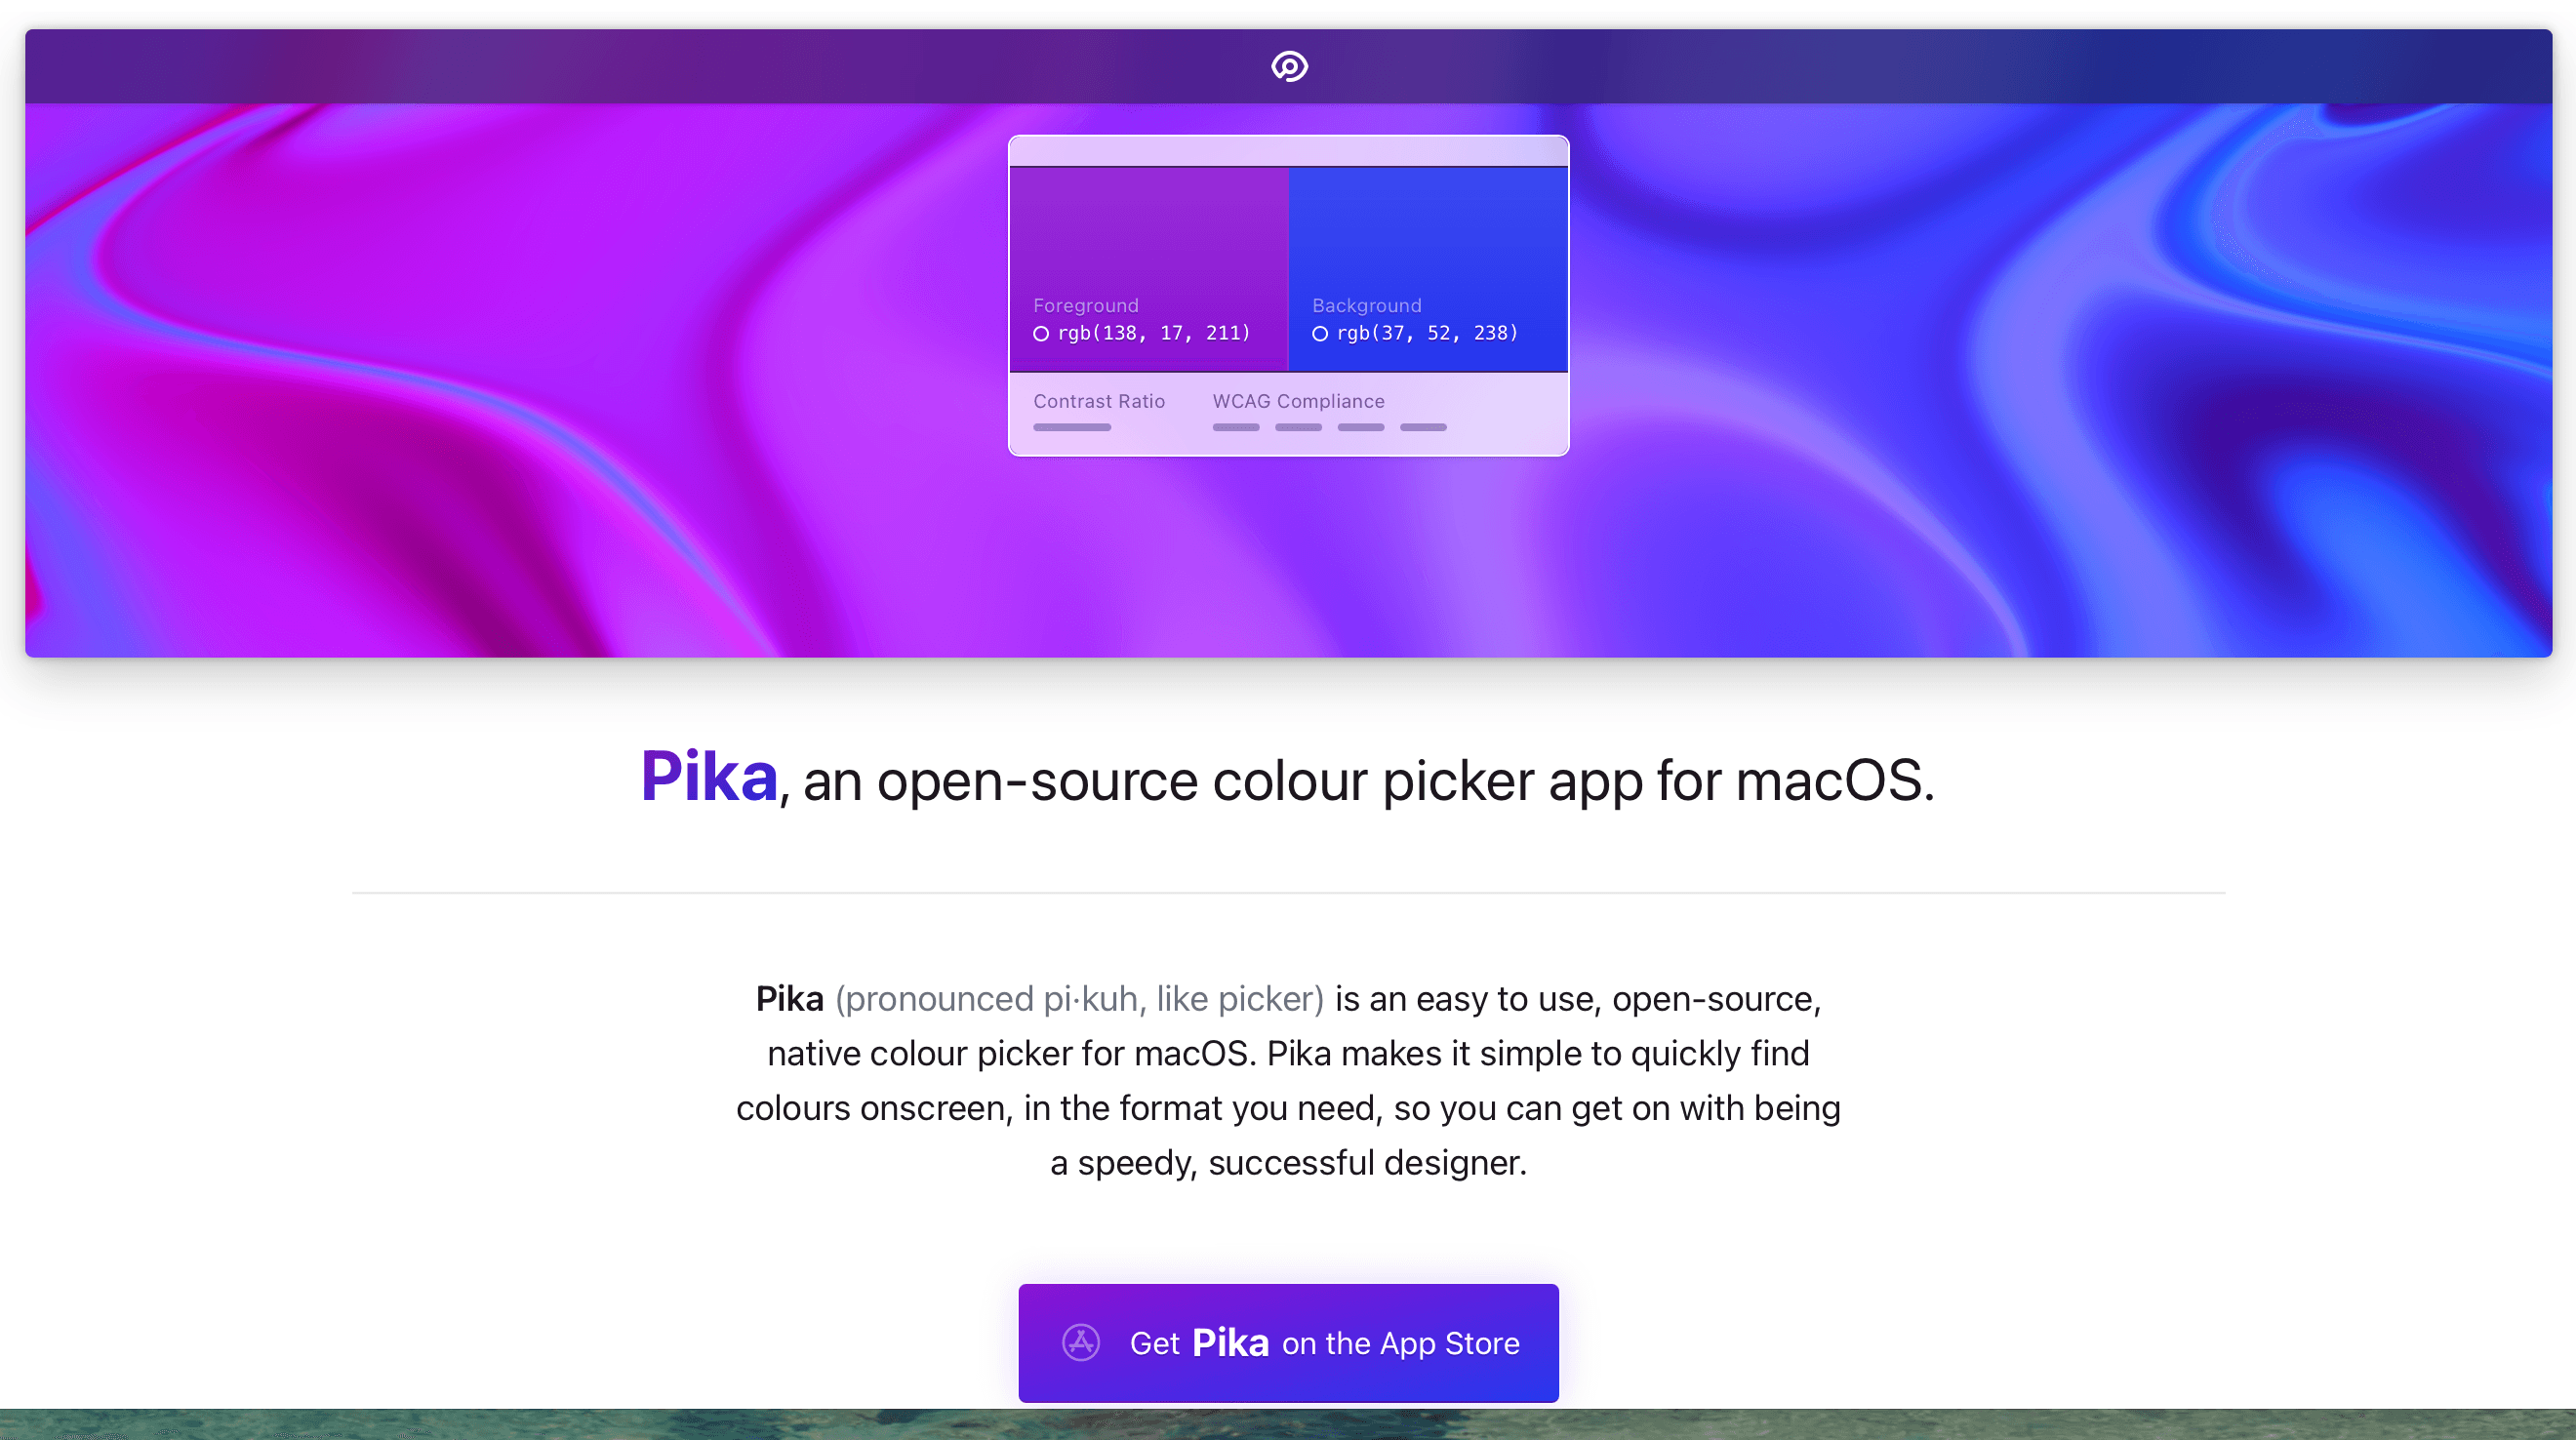Click the Contrast Ratio label

point(1099,401)
